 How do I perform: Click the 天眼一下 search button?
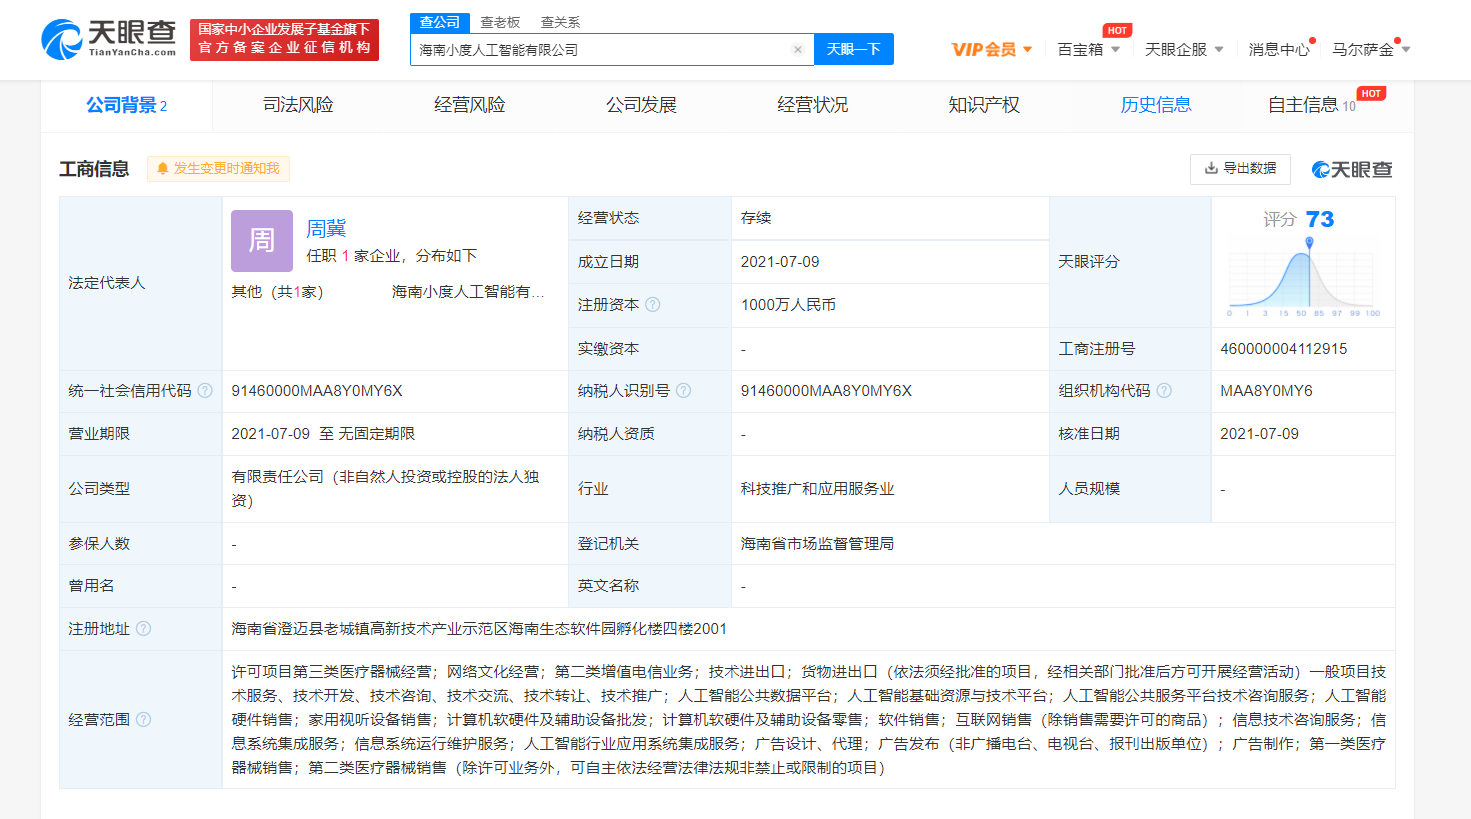coord(853,50)
